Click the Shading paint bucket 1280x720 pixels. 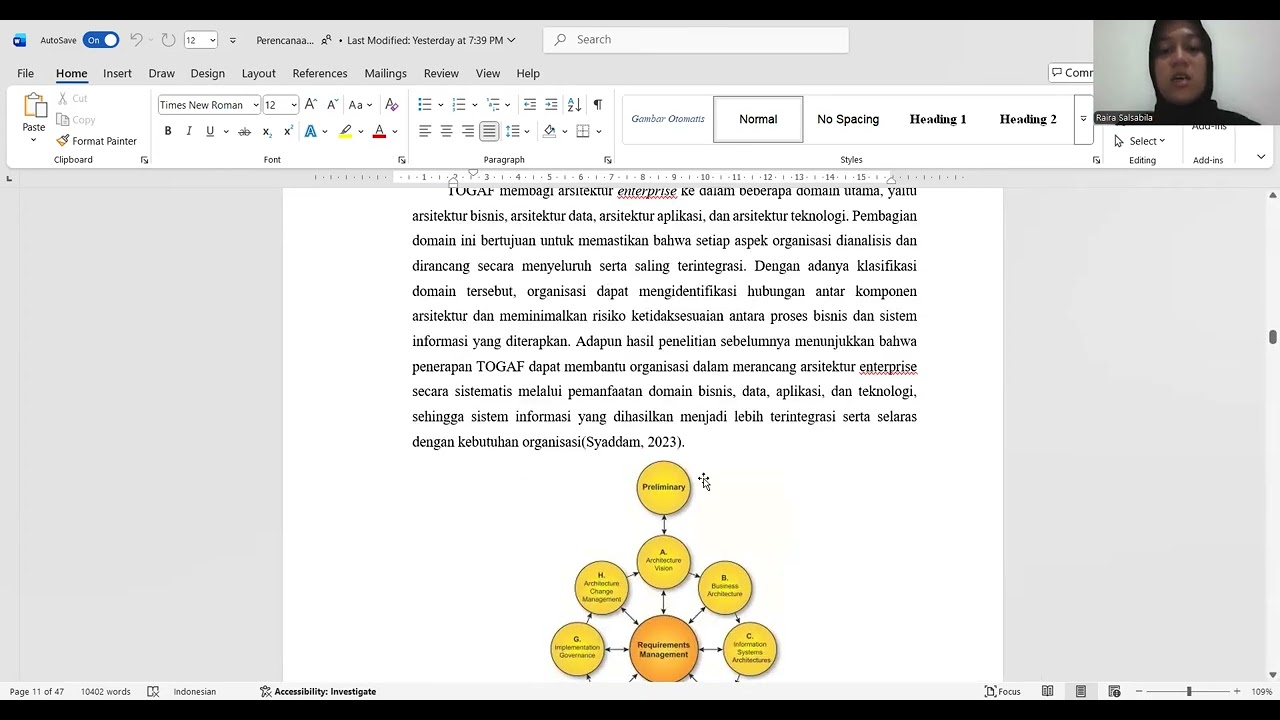point(549,131)
